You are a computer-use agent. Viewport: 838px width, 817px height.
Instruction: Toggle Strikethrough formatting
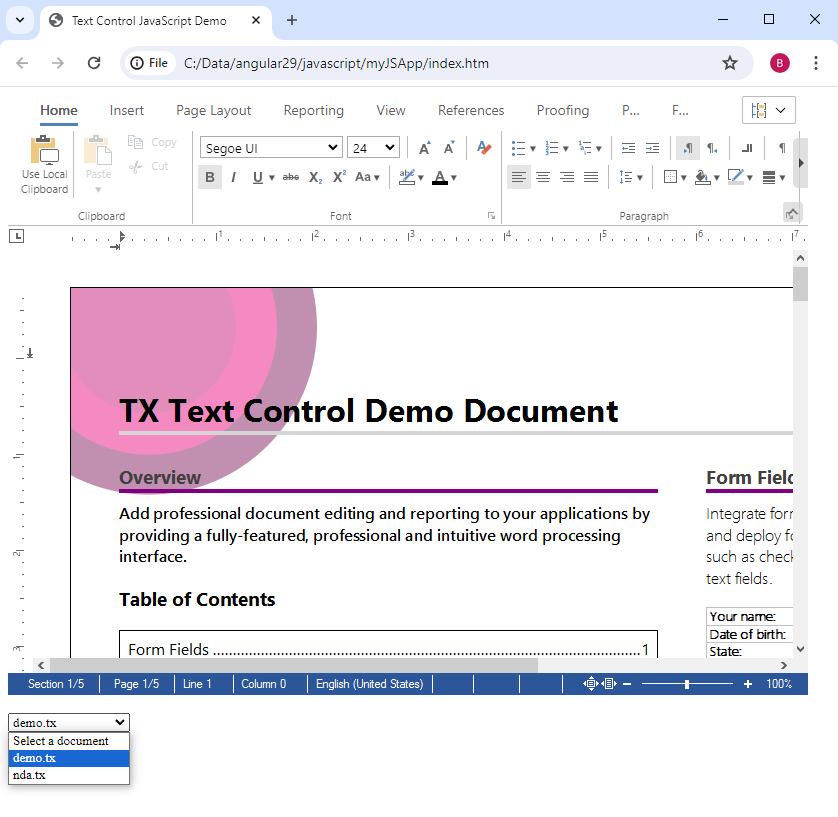291,177
